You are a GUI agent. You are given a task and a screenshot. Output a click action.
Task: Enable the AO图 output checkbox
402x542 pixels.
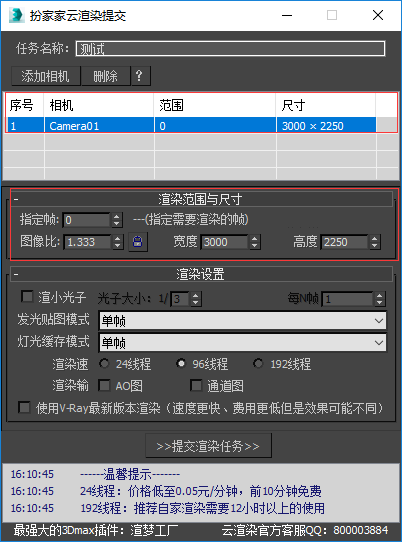[104, 385]
